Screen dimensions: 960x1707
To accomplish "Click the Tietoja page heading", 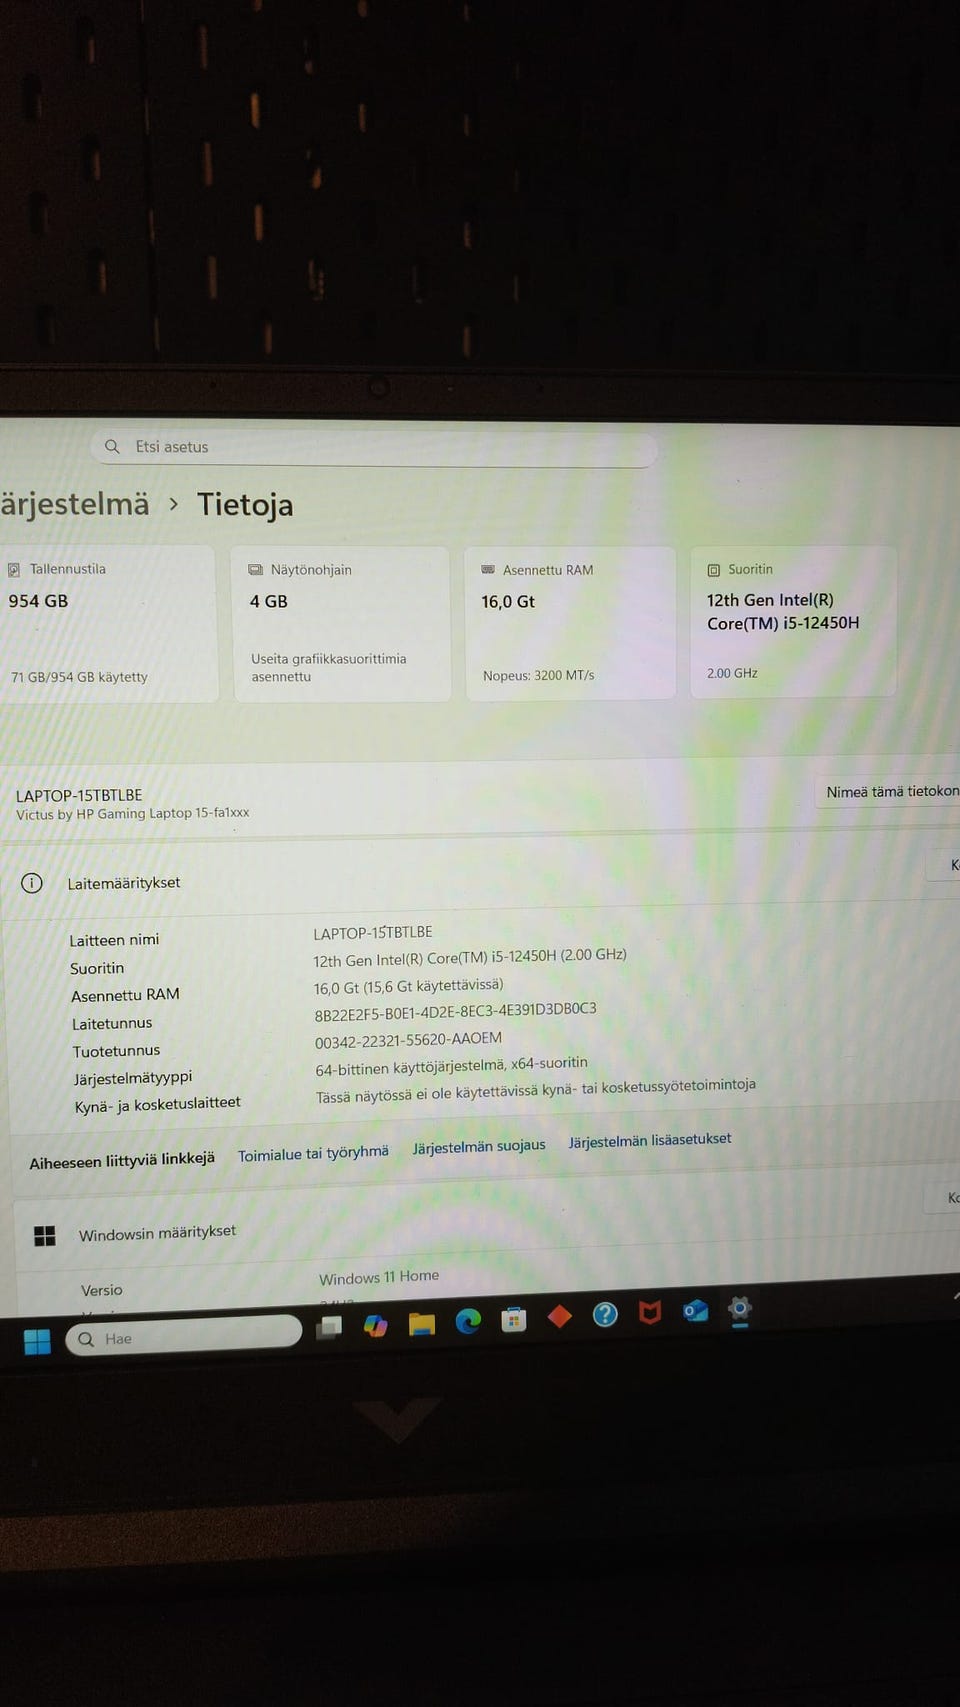I will (x=245, y=505).
